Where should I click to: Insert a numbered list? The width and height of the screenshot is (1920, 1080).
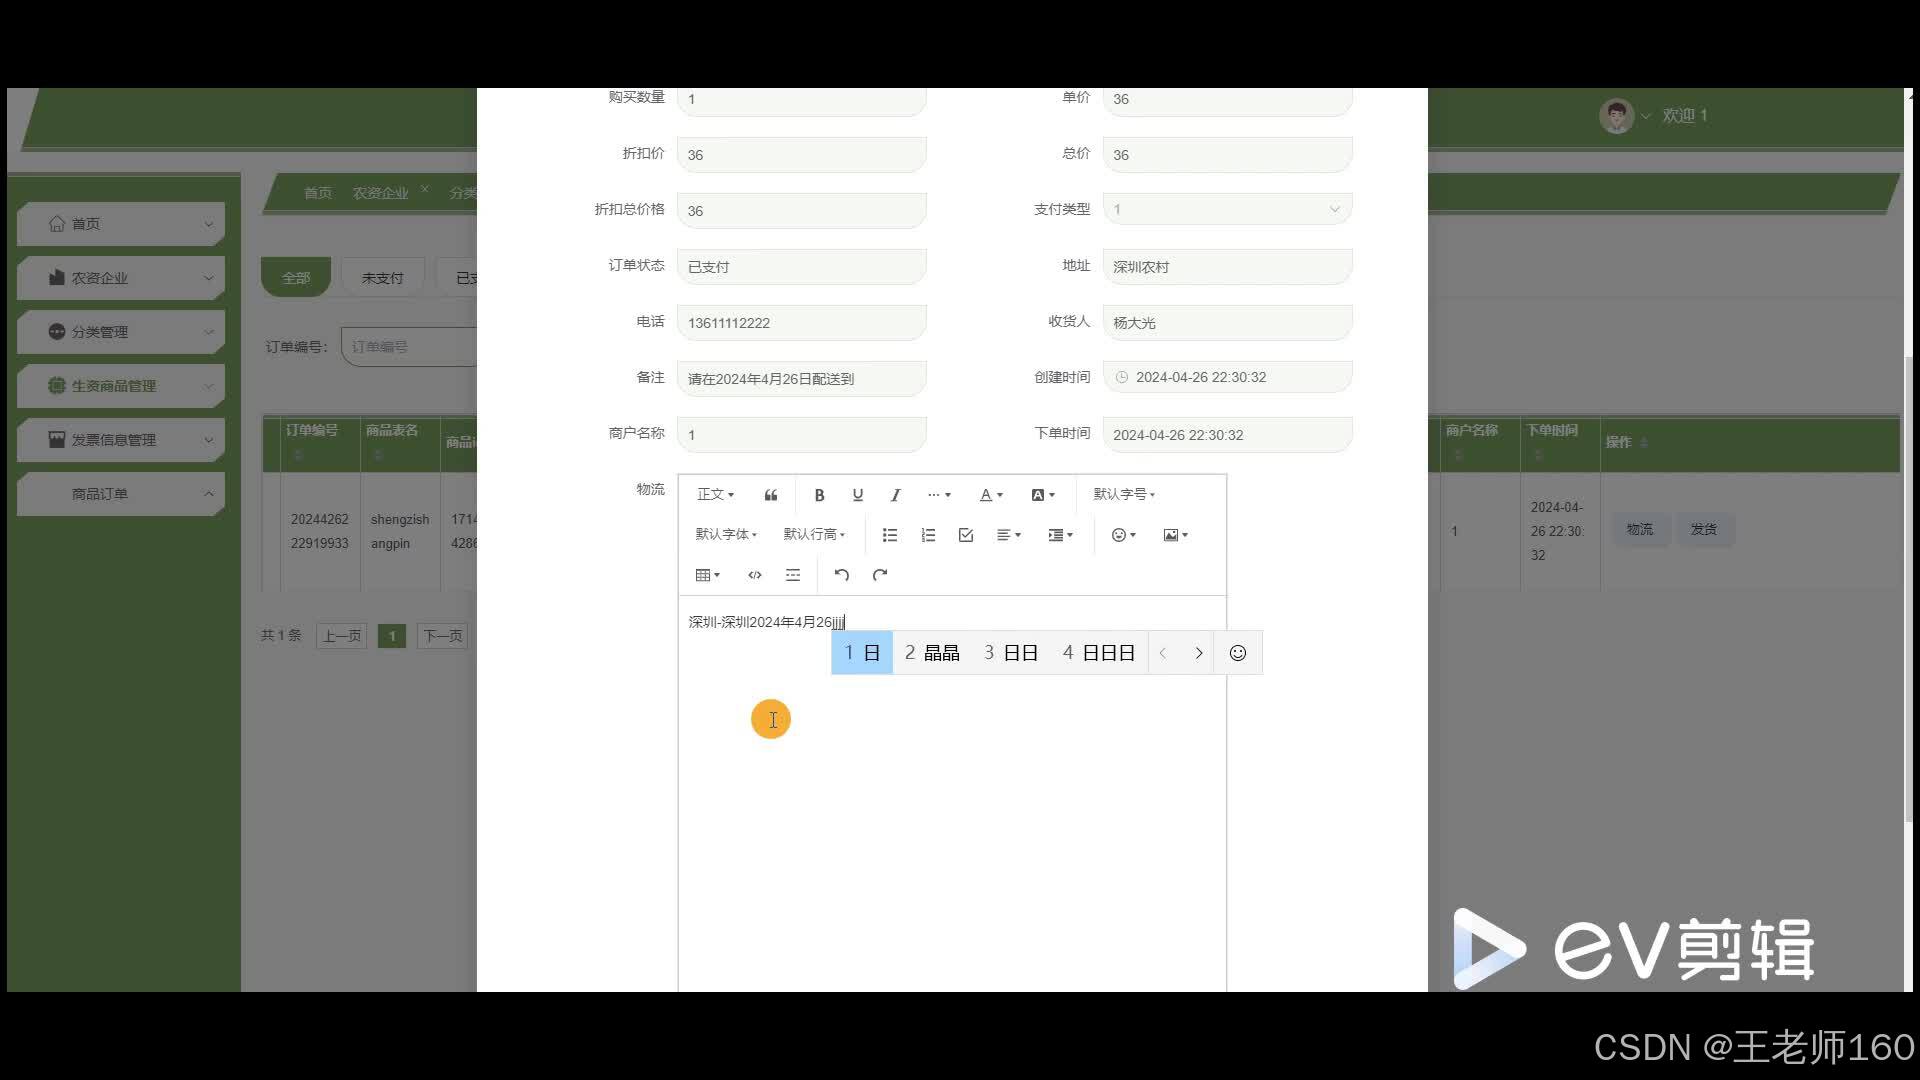(x=928, y=535)
